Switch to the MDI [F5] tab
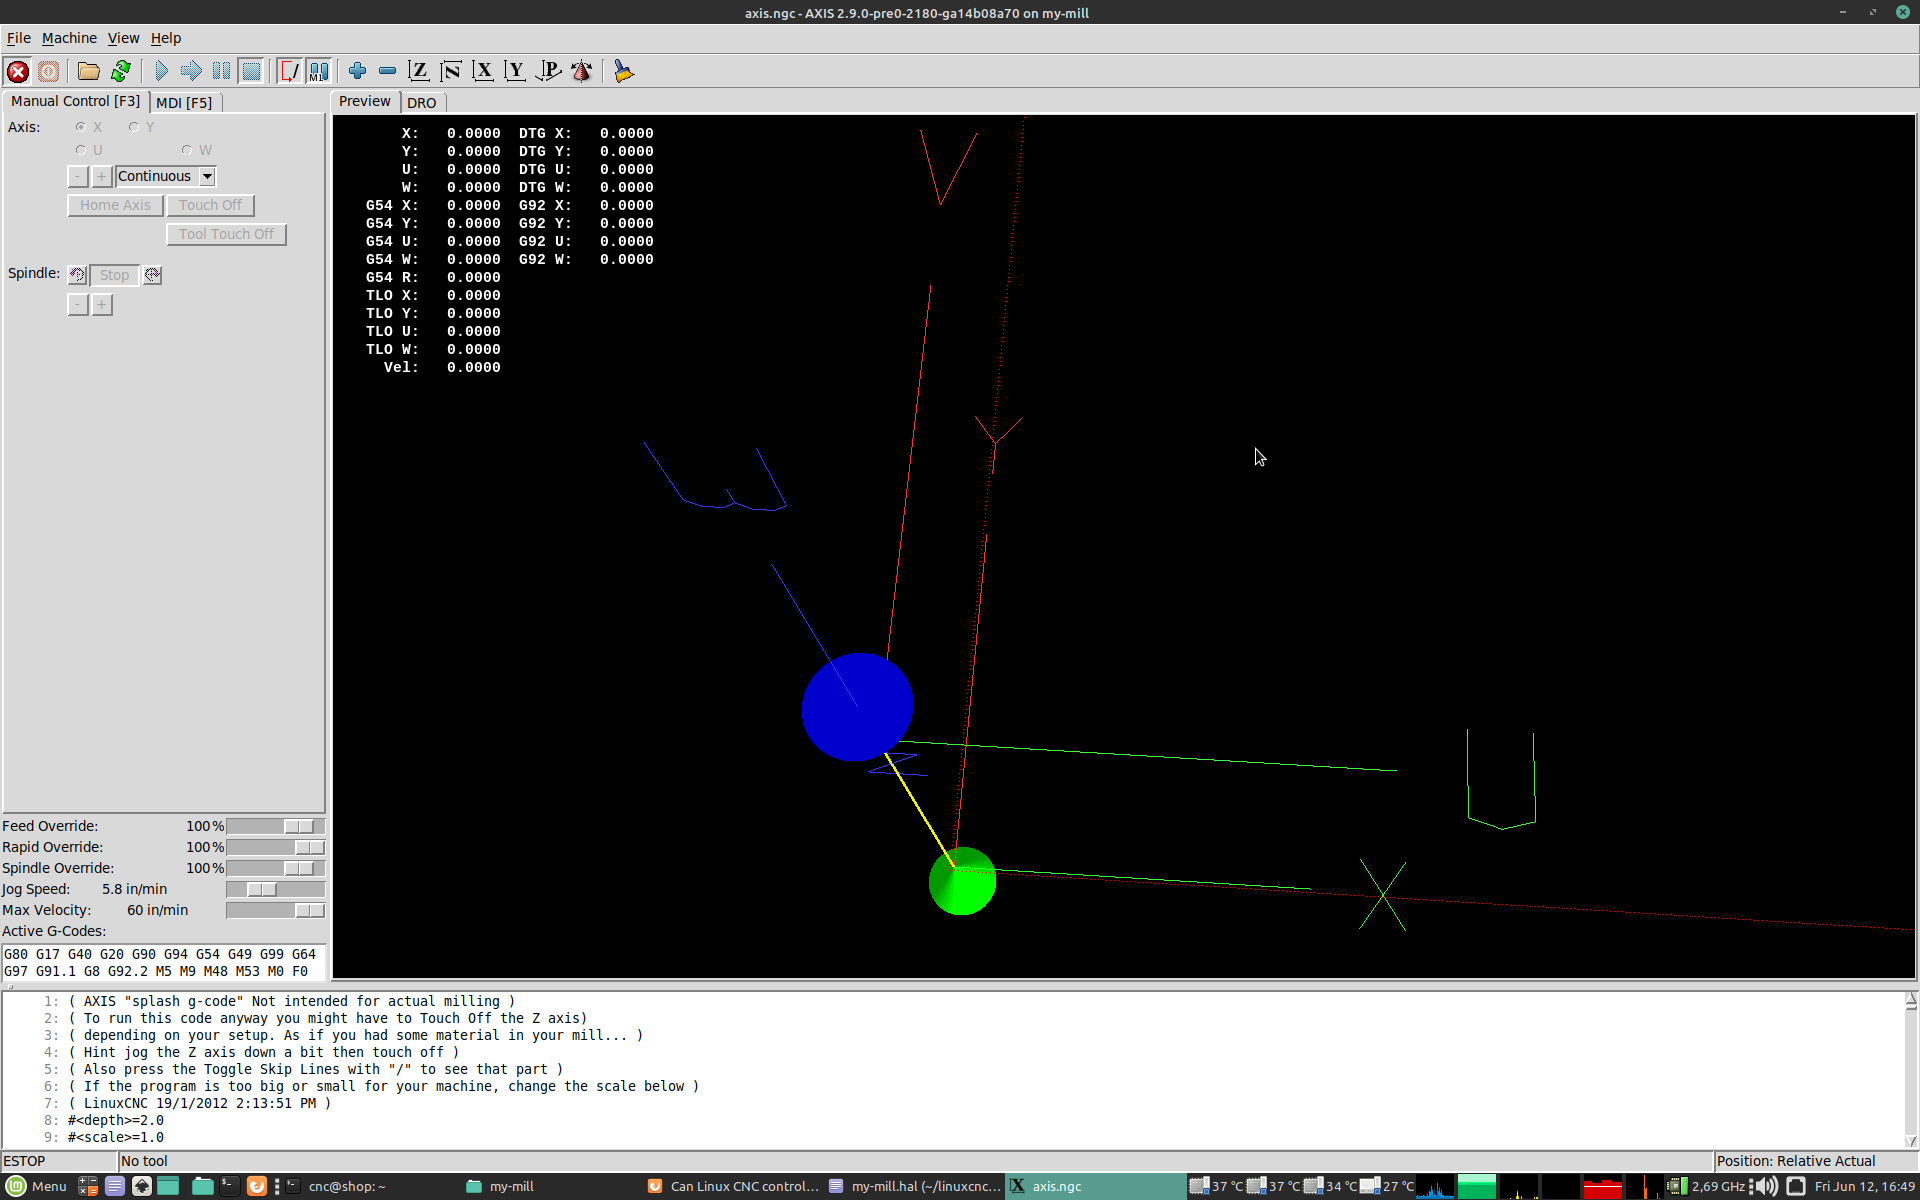 [x=184, y=102]
